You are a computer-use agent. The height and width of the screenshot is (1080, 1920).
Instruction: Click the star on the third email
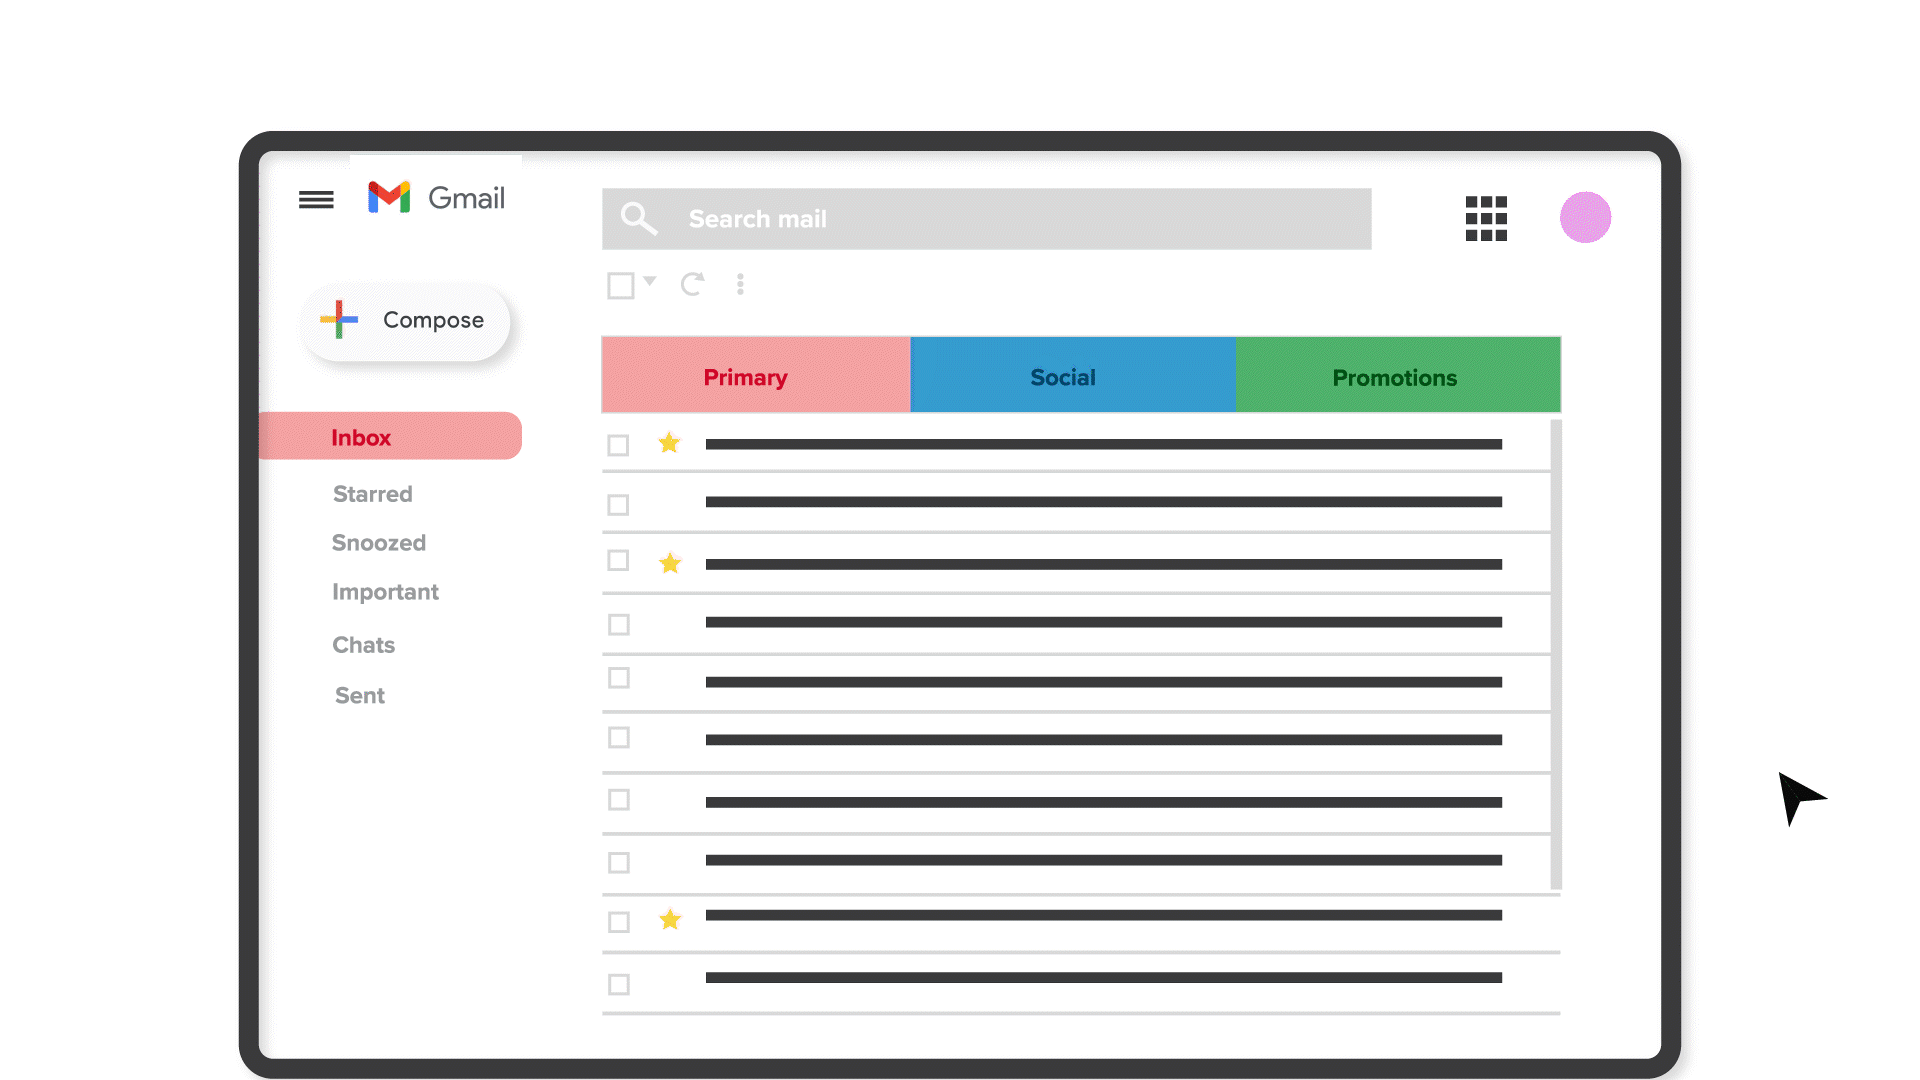click(670, 563)
